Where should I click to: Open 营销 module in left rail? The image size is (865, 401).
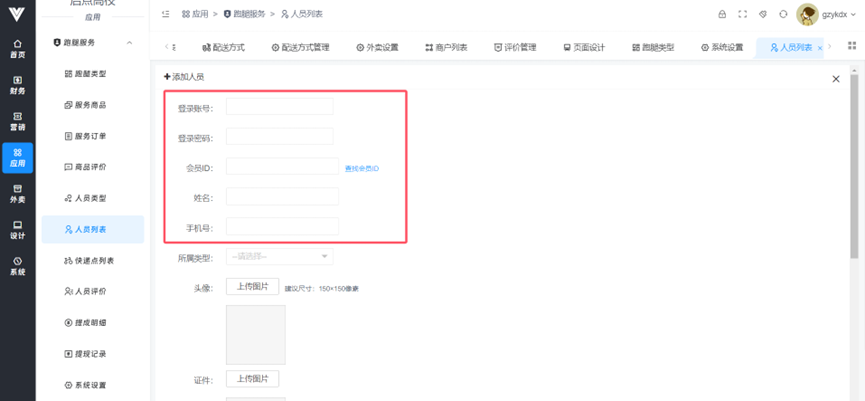[17, 121]
